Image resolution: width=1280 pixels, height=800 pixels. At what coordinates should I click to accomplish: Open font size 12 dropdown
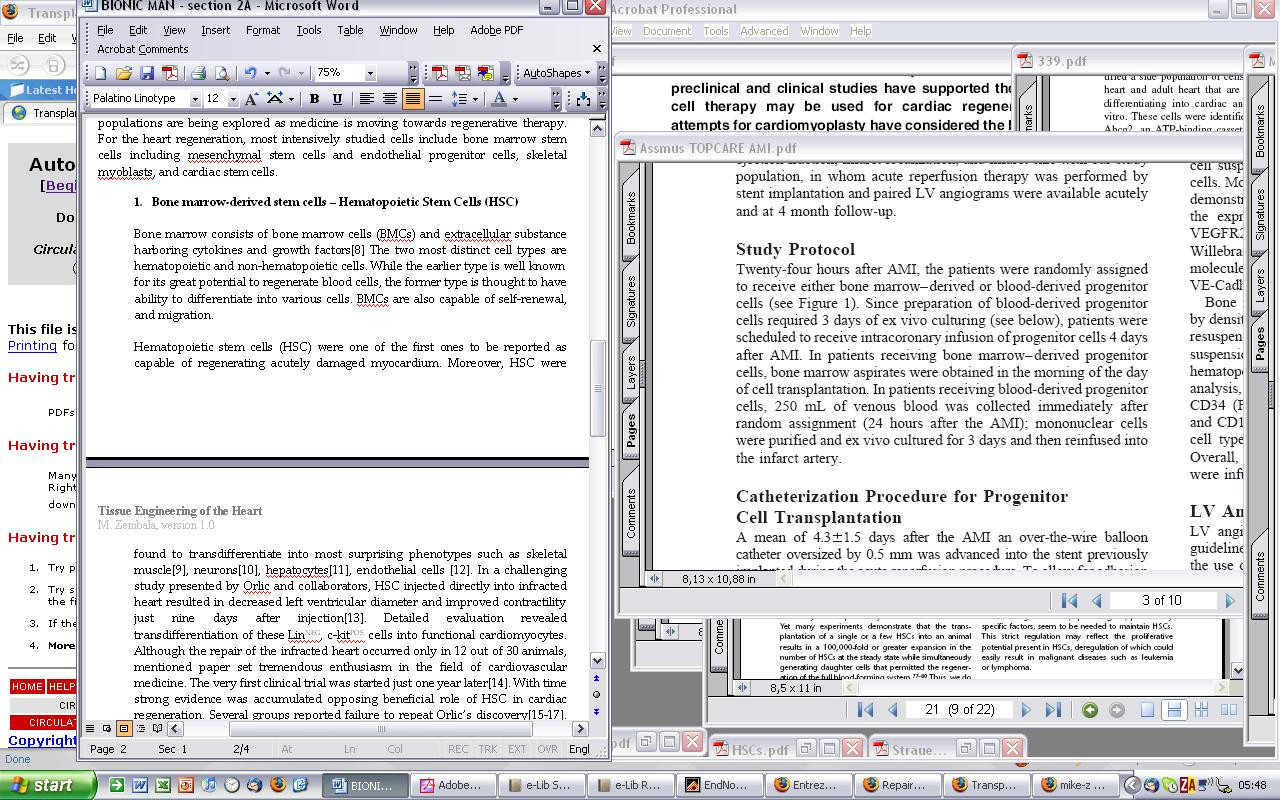pos(233,99)
